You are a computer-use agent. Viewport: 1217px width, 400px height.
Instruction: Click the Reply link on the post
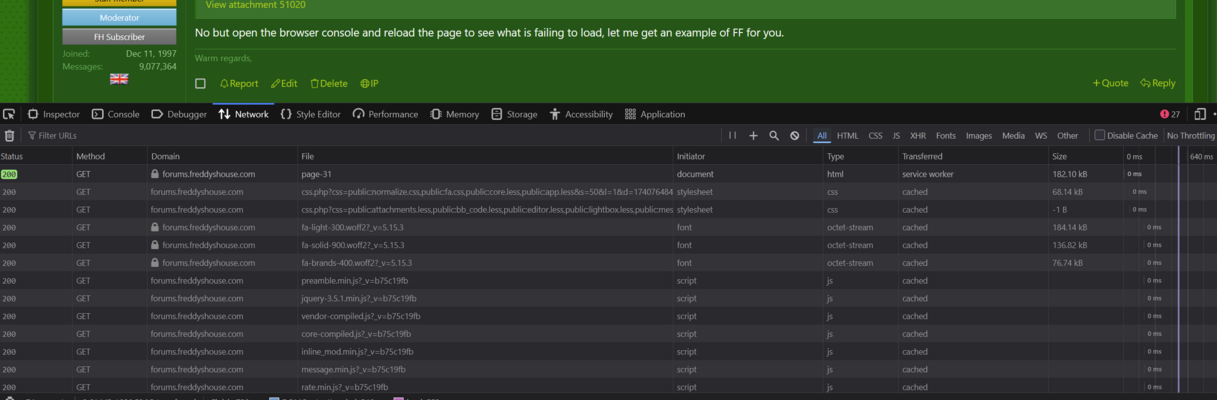1158,84
